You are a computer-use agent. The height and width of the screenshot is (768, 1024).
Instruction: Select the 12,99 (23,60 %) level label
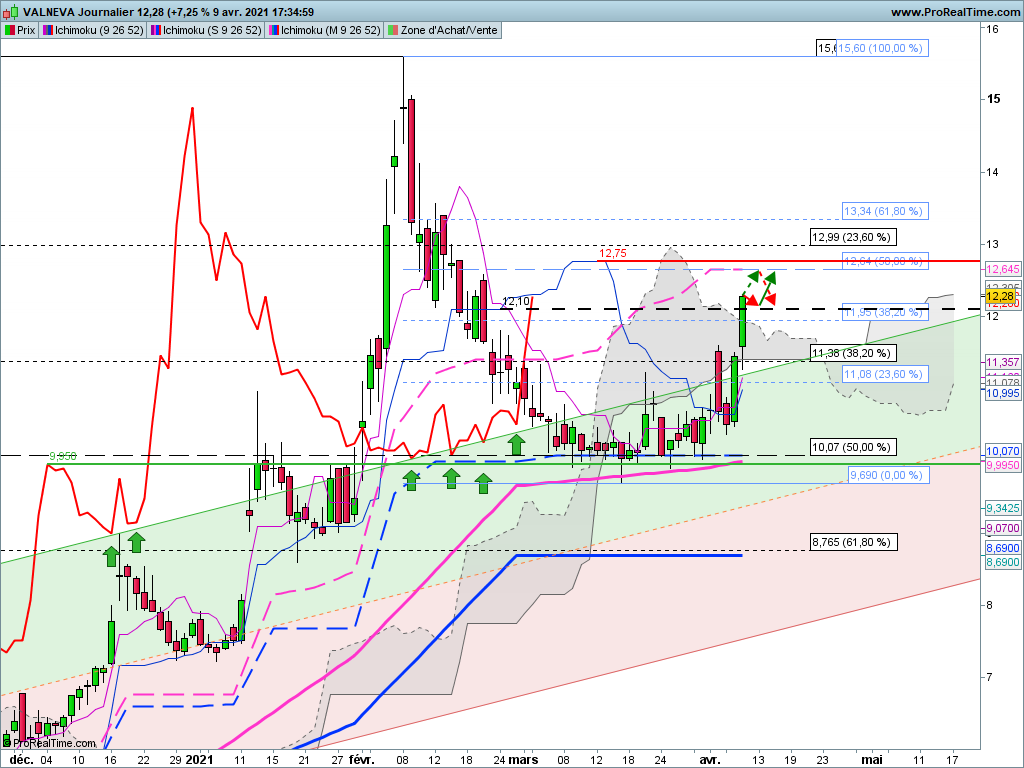click(853, 237)
